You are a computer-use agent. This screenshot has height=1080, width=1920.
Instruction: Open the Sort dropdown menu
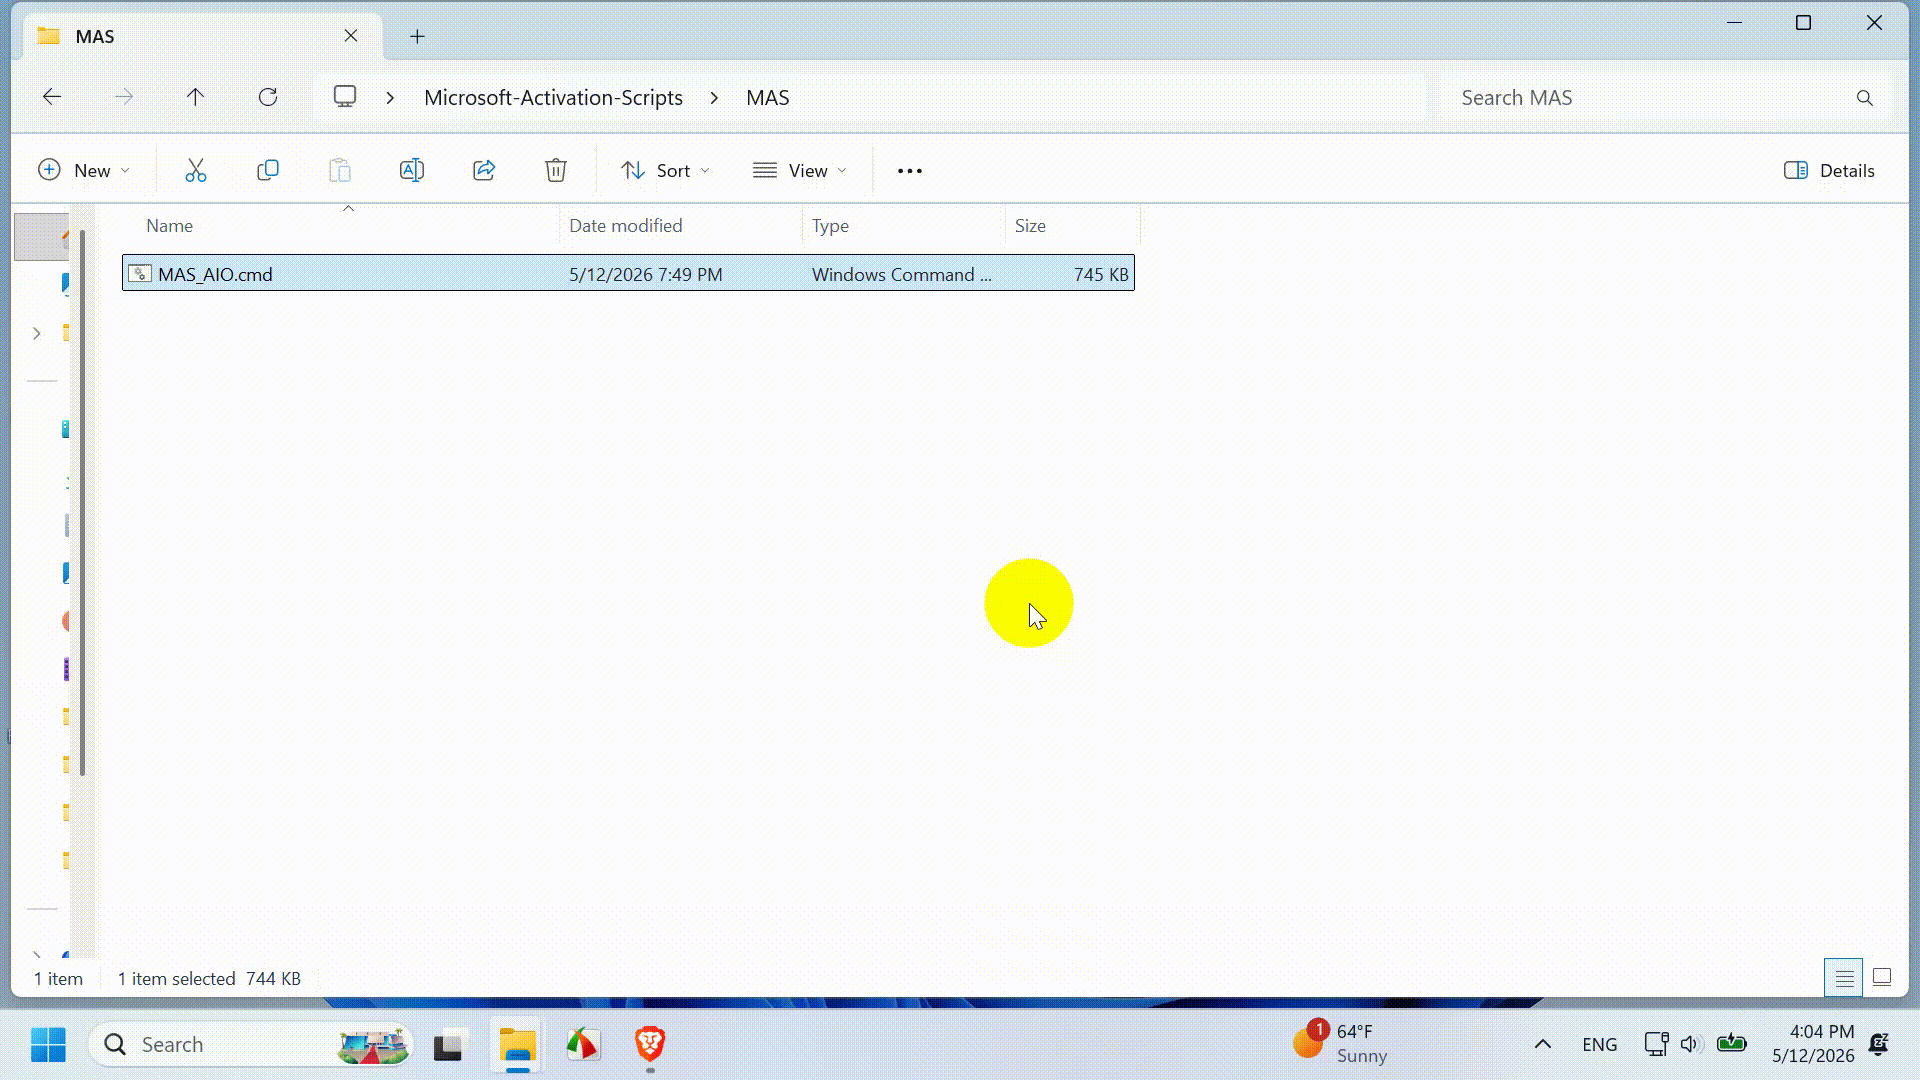point(665,171)
